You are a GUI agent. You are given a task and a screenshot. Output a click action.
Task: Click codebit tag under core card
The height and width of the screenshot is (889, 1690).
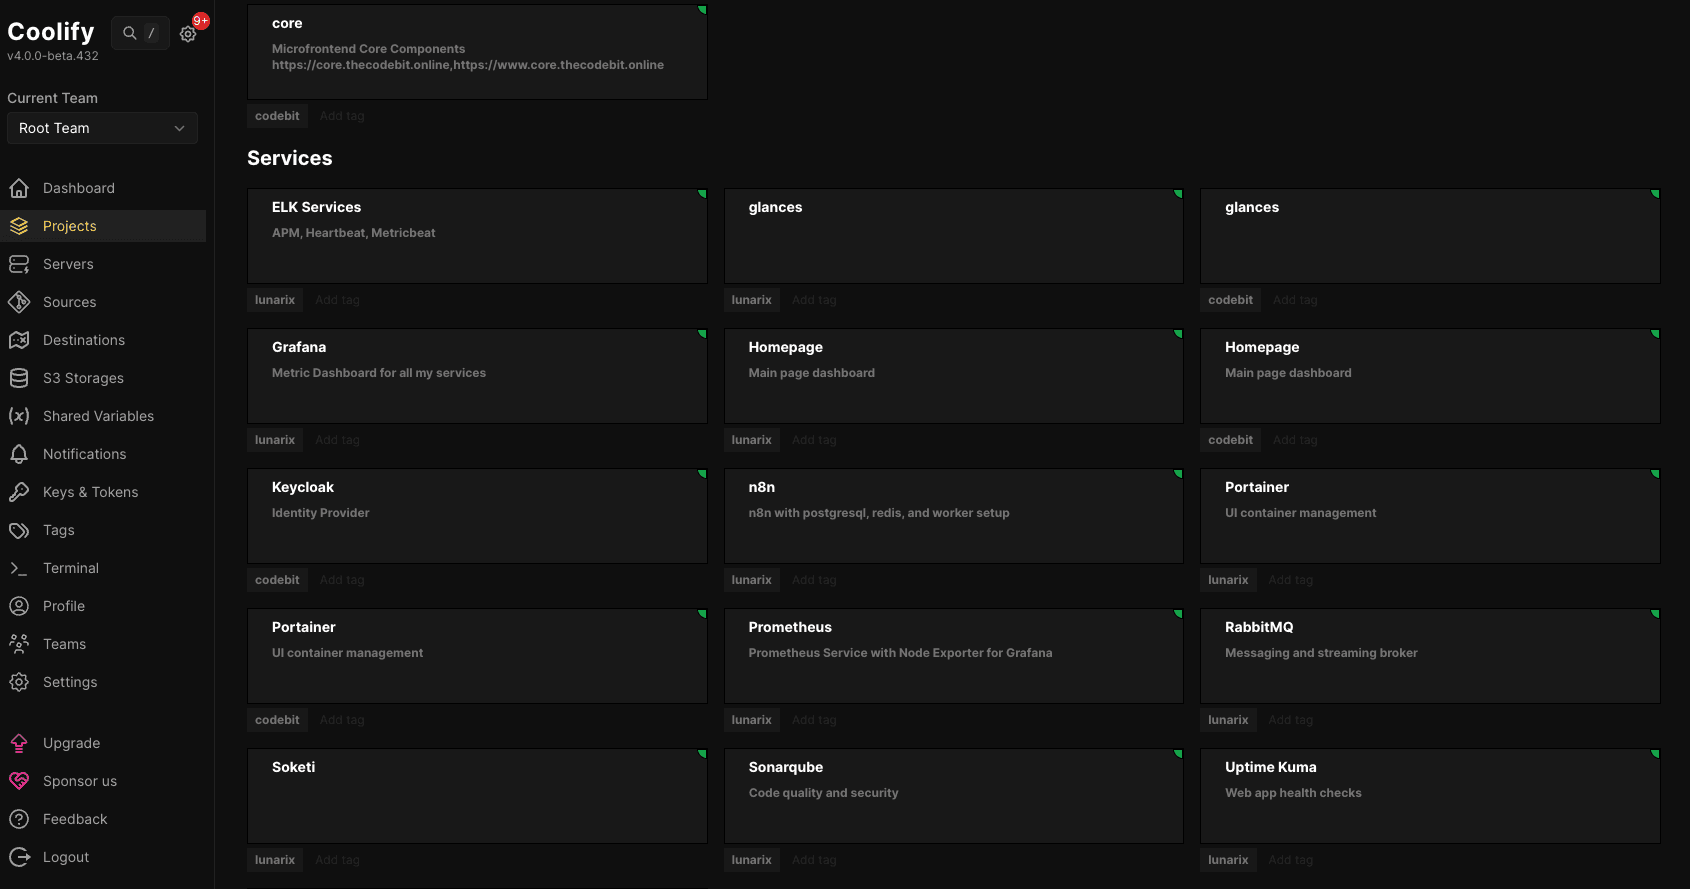277,116
